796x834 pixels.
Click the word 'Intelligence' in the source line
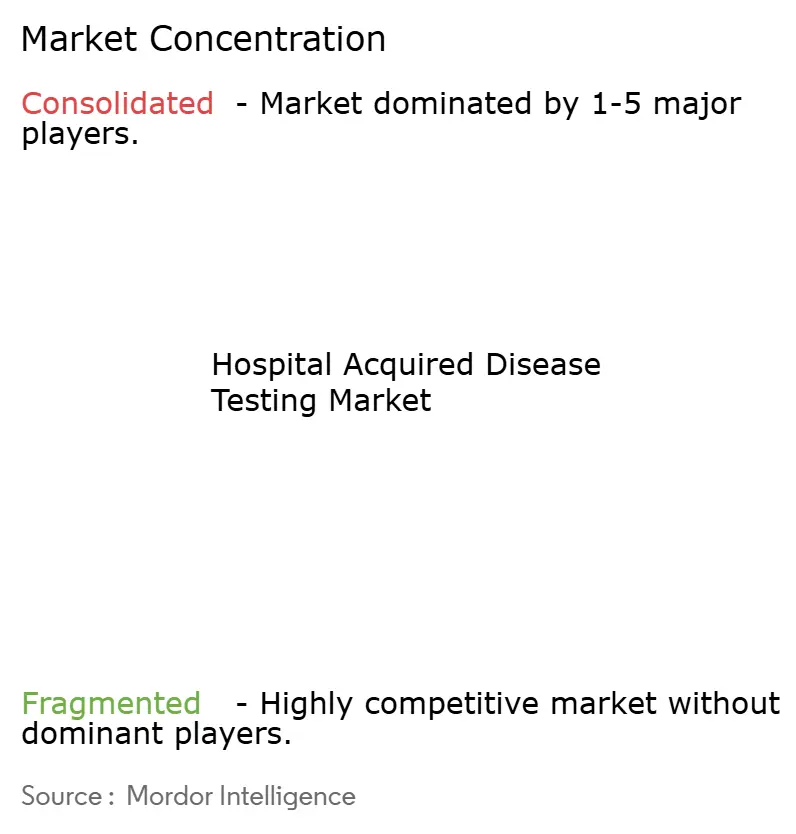[x=288, y=797]
